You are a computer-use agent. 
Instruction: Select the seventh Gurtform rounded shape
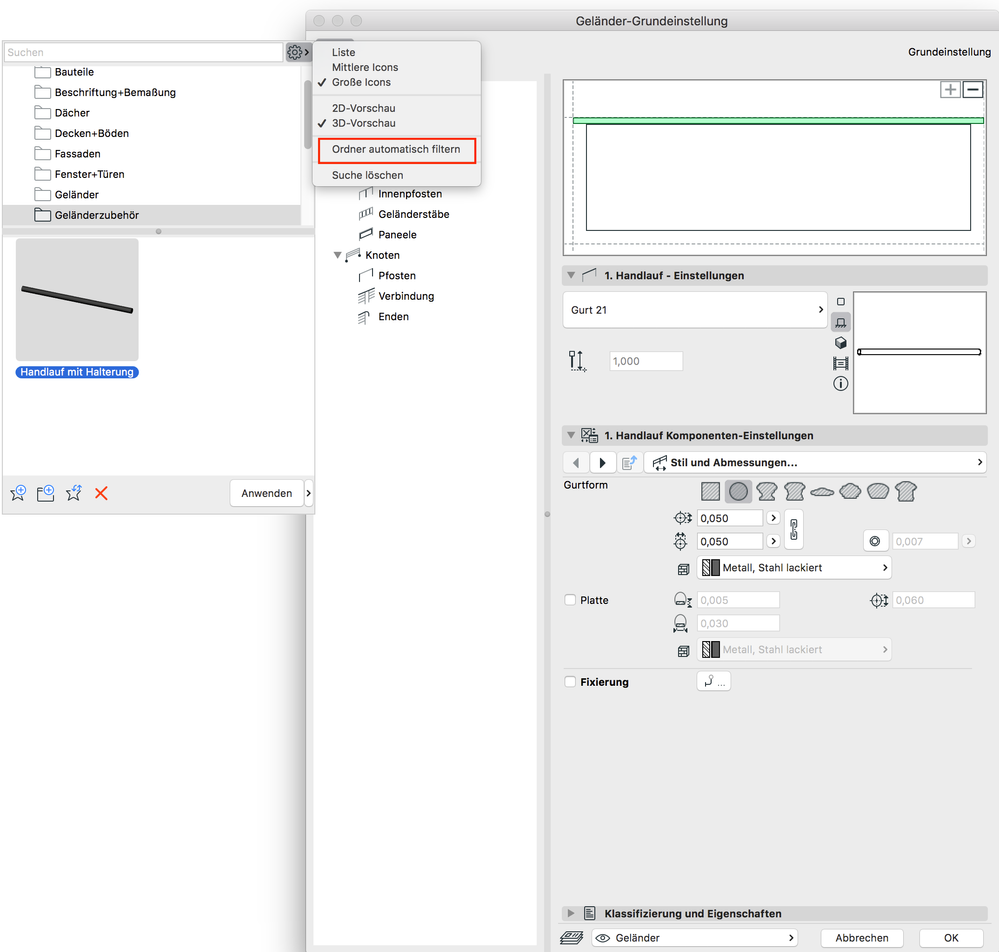click(x=878, y=491)
